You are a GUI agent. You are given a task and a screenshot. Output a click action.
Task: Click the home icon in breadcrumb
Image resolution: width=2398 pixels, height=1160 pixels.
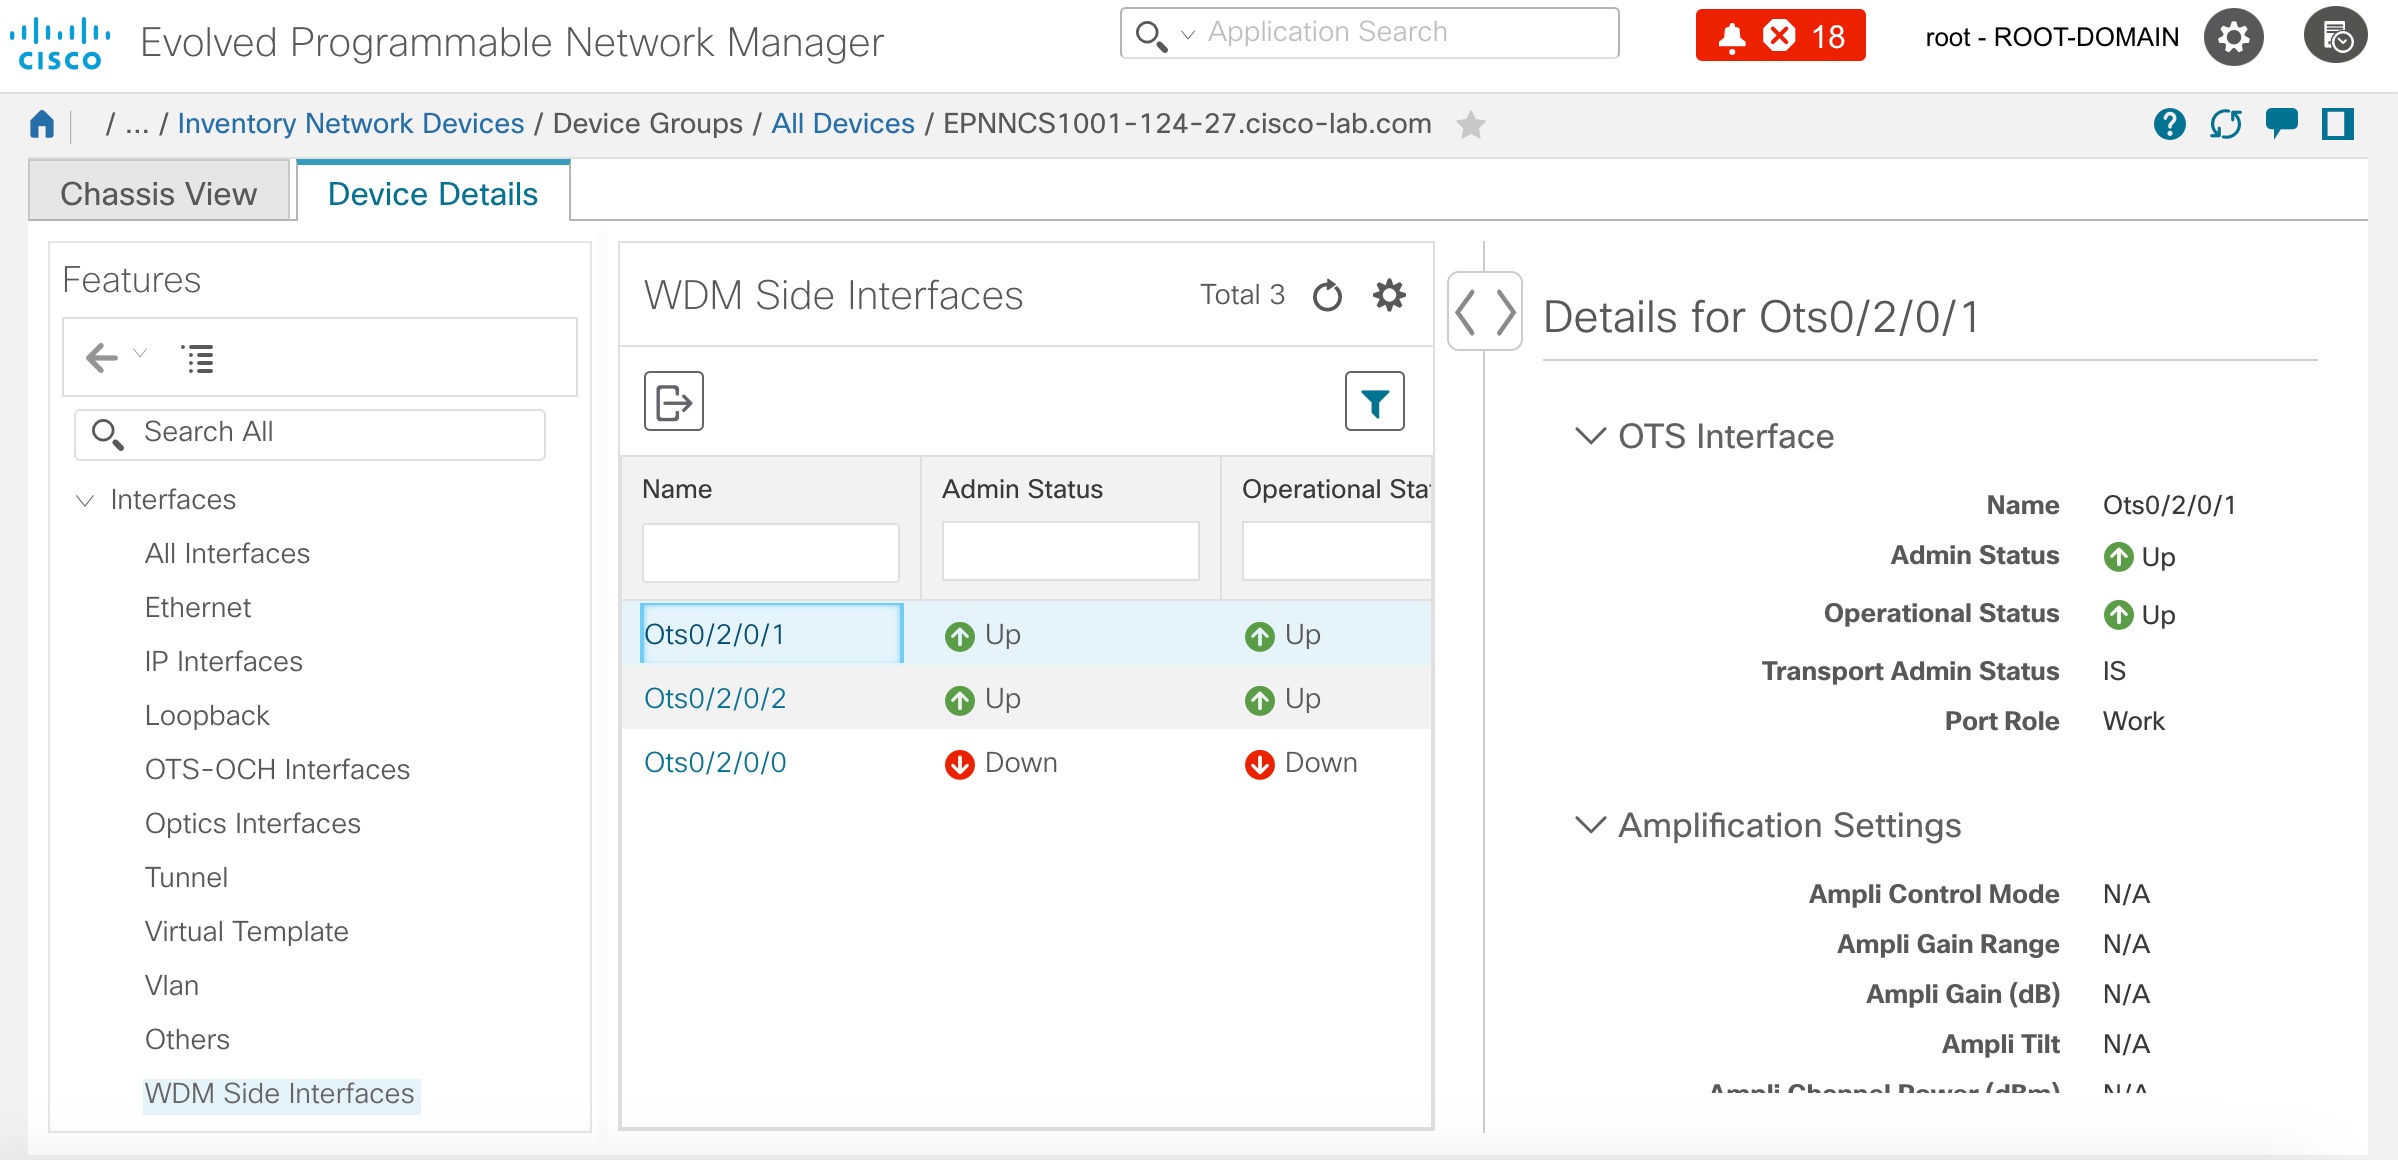coord(41,124)
